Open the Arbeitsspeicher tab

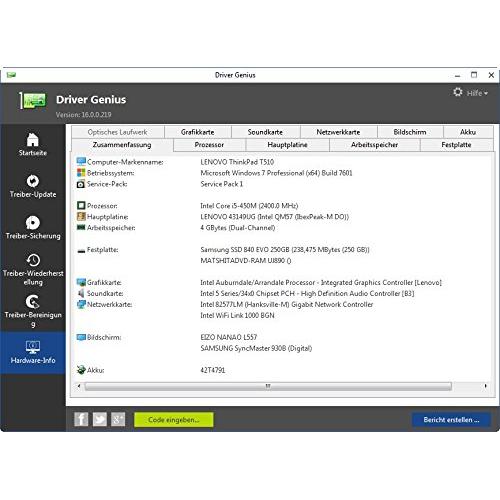[x=374, y=145]
